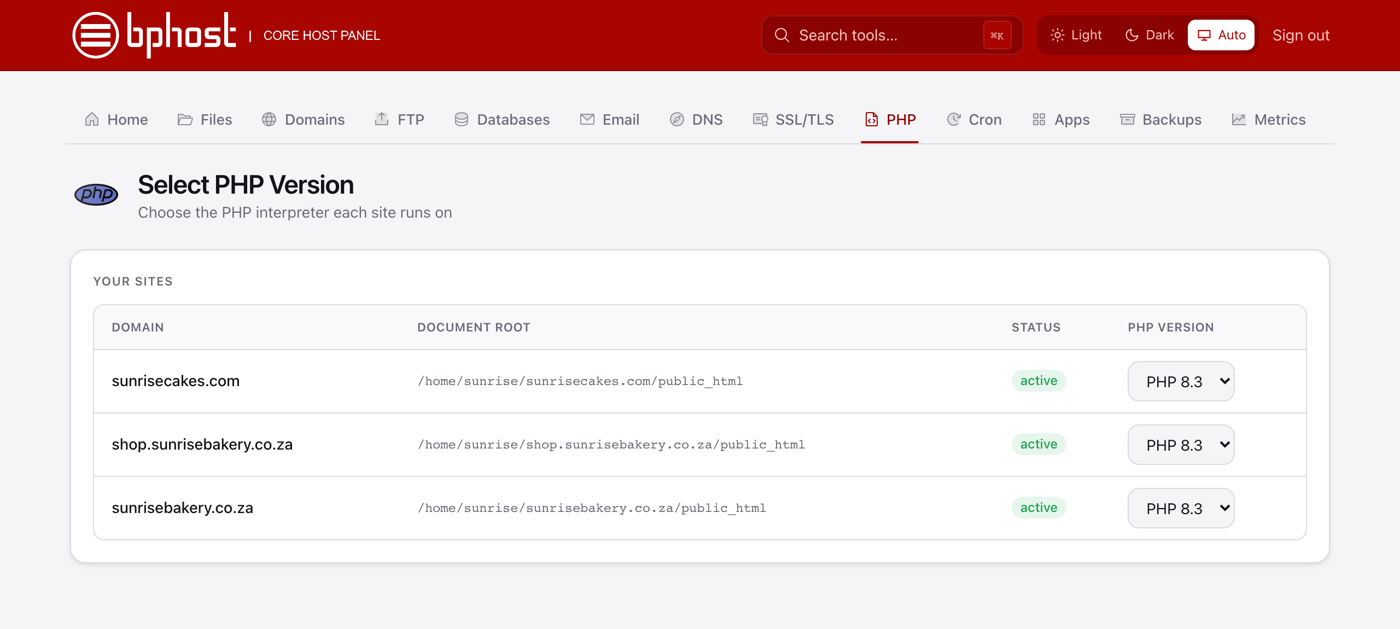
Task: Open the FTP tab
Action: 399,119
